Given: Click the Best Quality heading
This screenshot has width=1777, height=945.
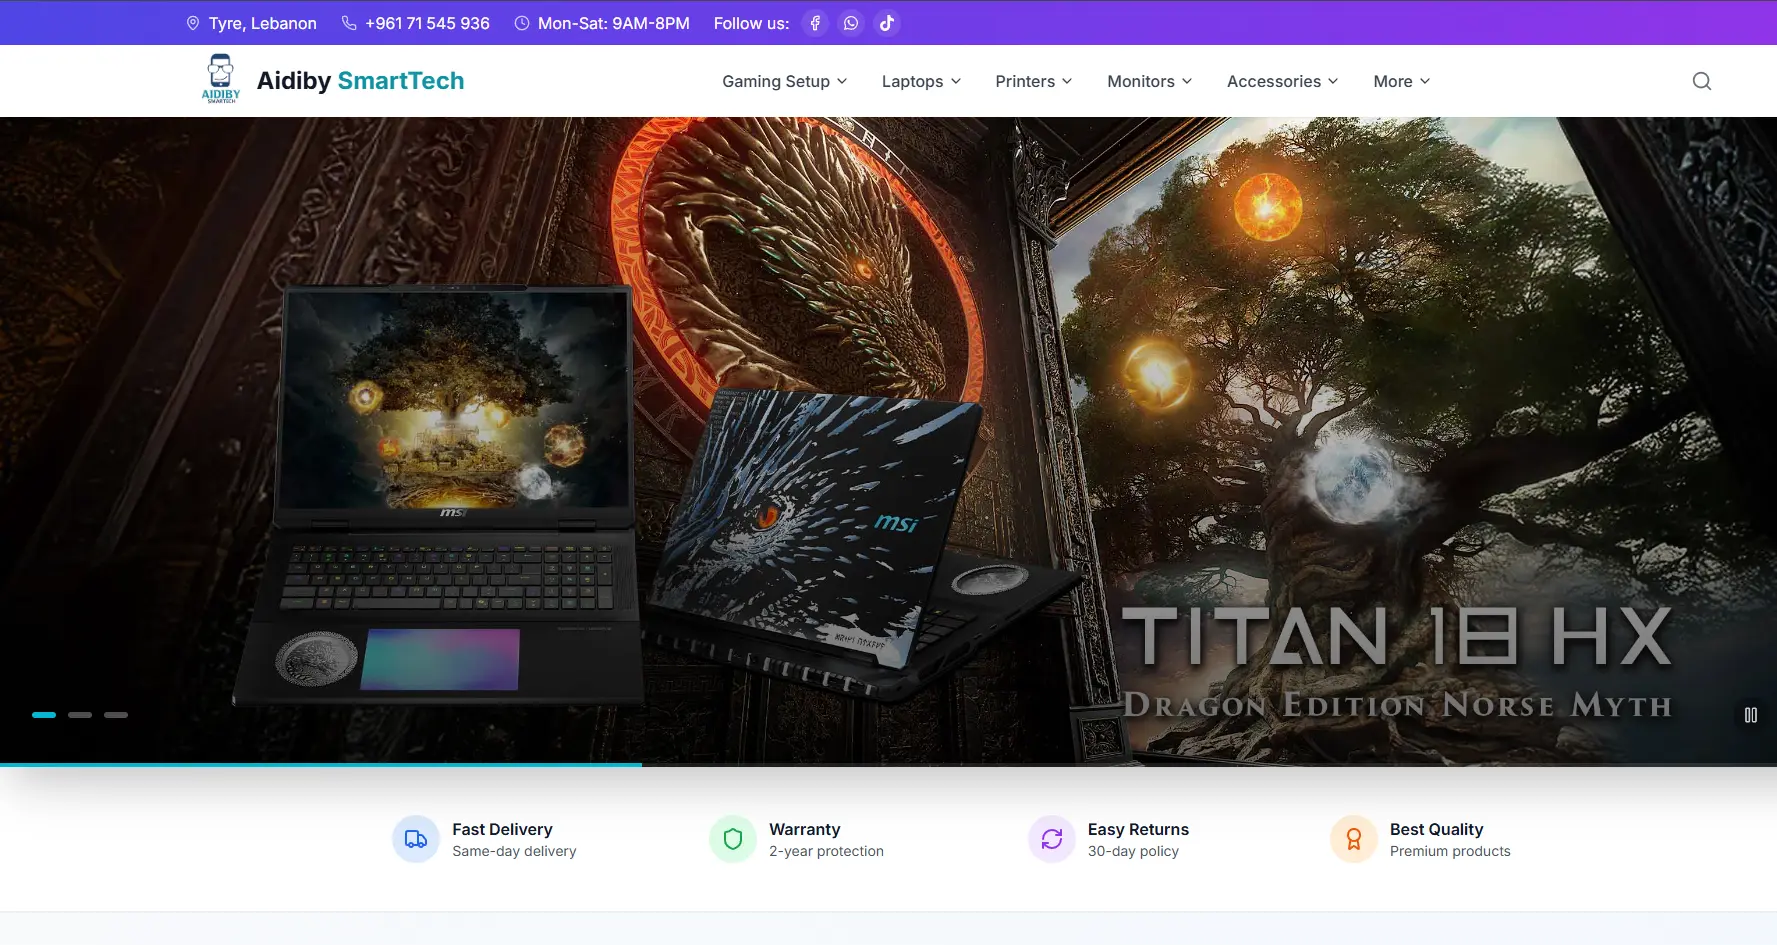Looking at the screenshot, I should (1436, 829).
